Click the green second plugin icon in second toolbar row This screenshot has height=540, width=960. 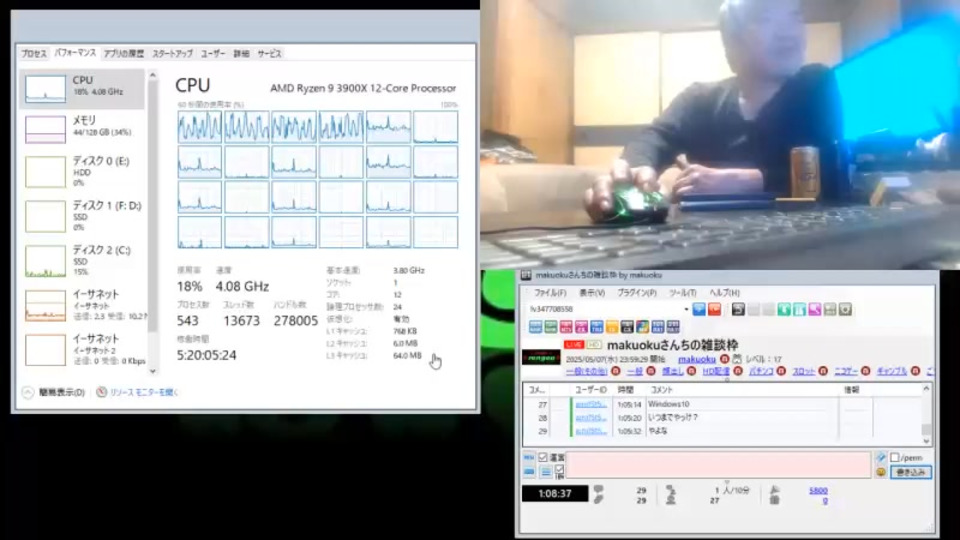pos(551,327)
